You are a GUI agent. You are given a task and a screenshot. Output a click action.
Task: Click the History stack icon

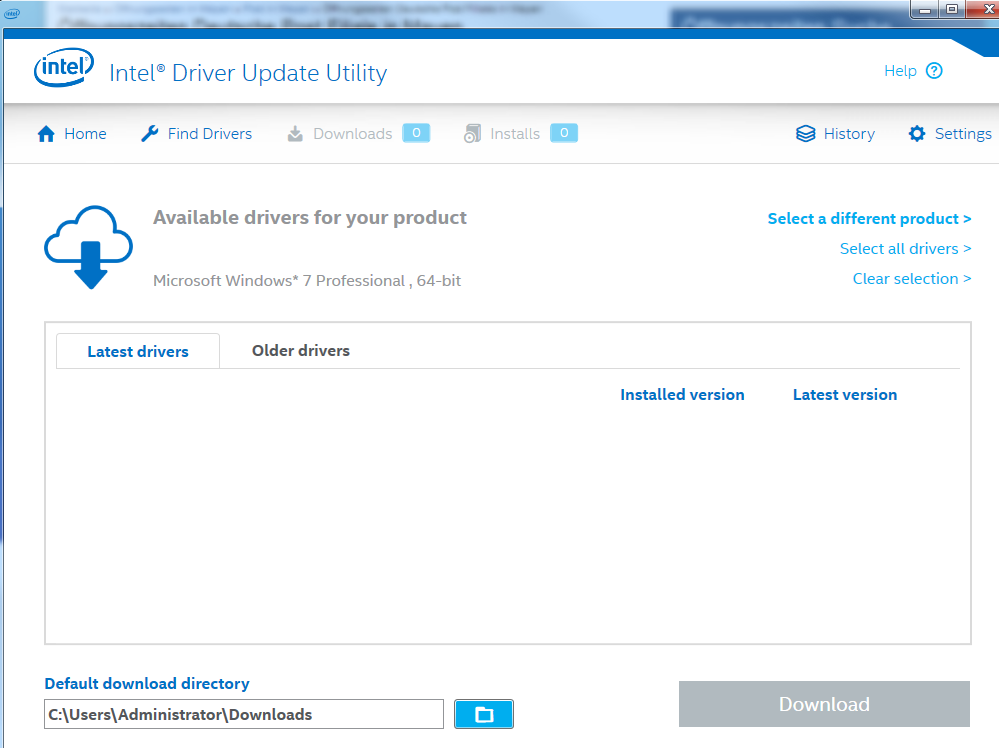click(805, 134)
